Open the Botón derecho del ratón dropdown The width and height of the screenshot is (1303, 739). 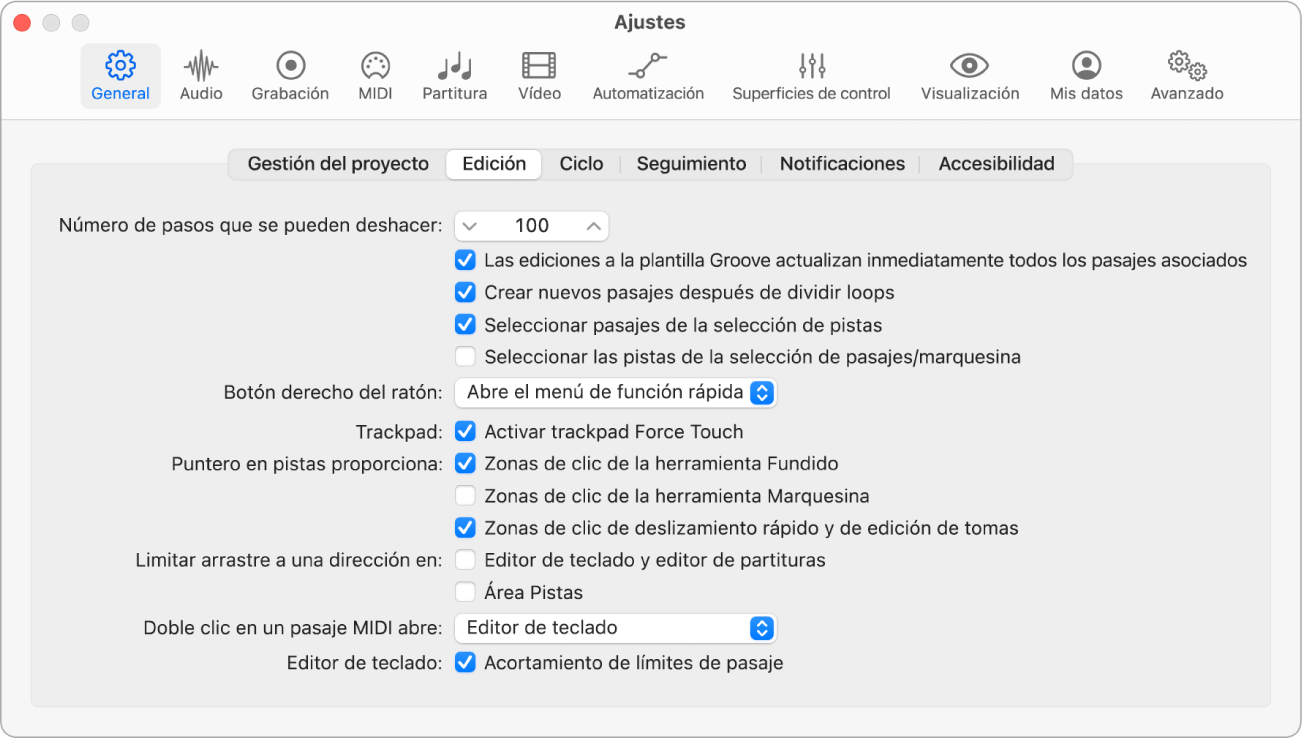point(616,393)
